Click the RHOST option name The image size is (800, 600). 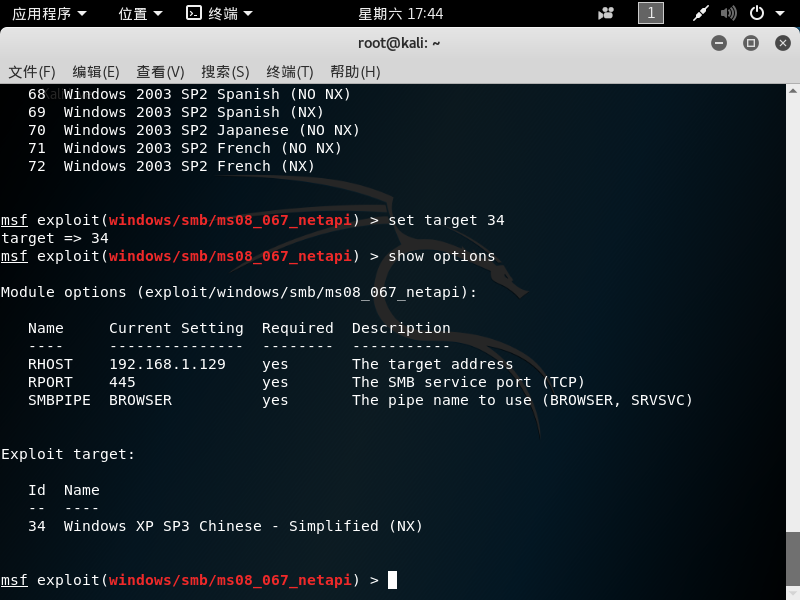51,364
